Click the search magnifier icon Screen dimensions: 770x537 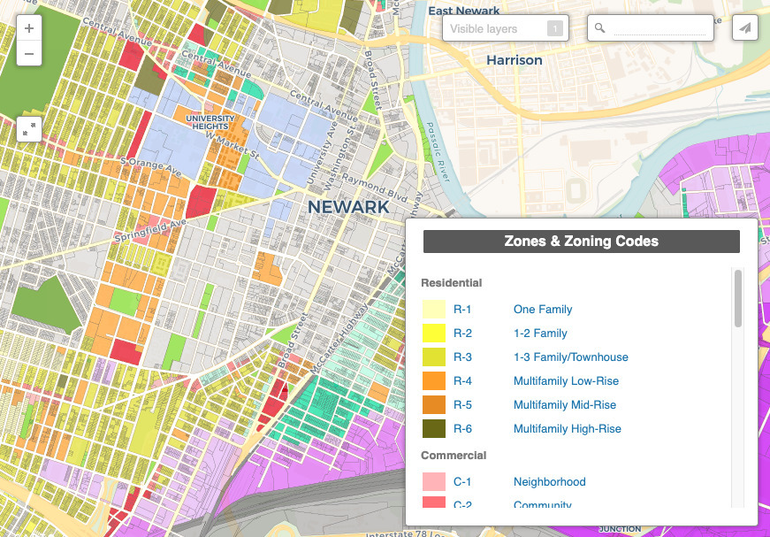(600, 29)
